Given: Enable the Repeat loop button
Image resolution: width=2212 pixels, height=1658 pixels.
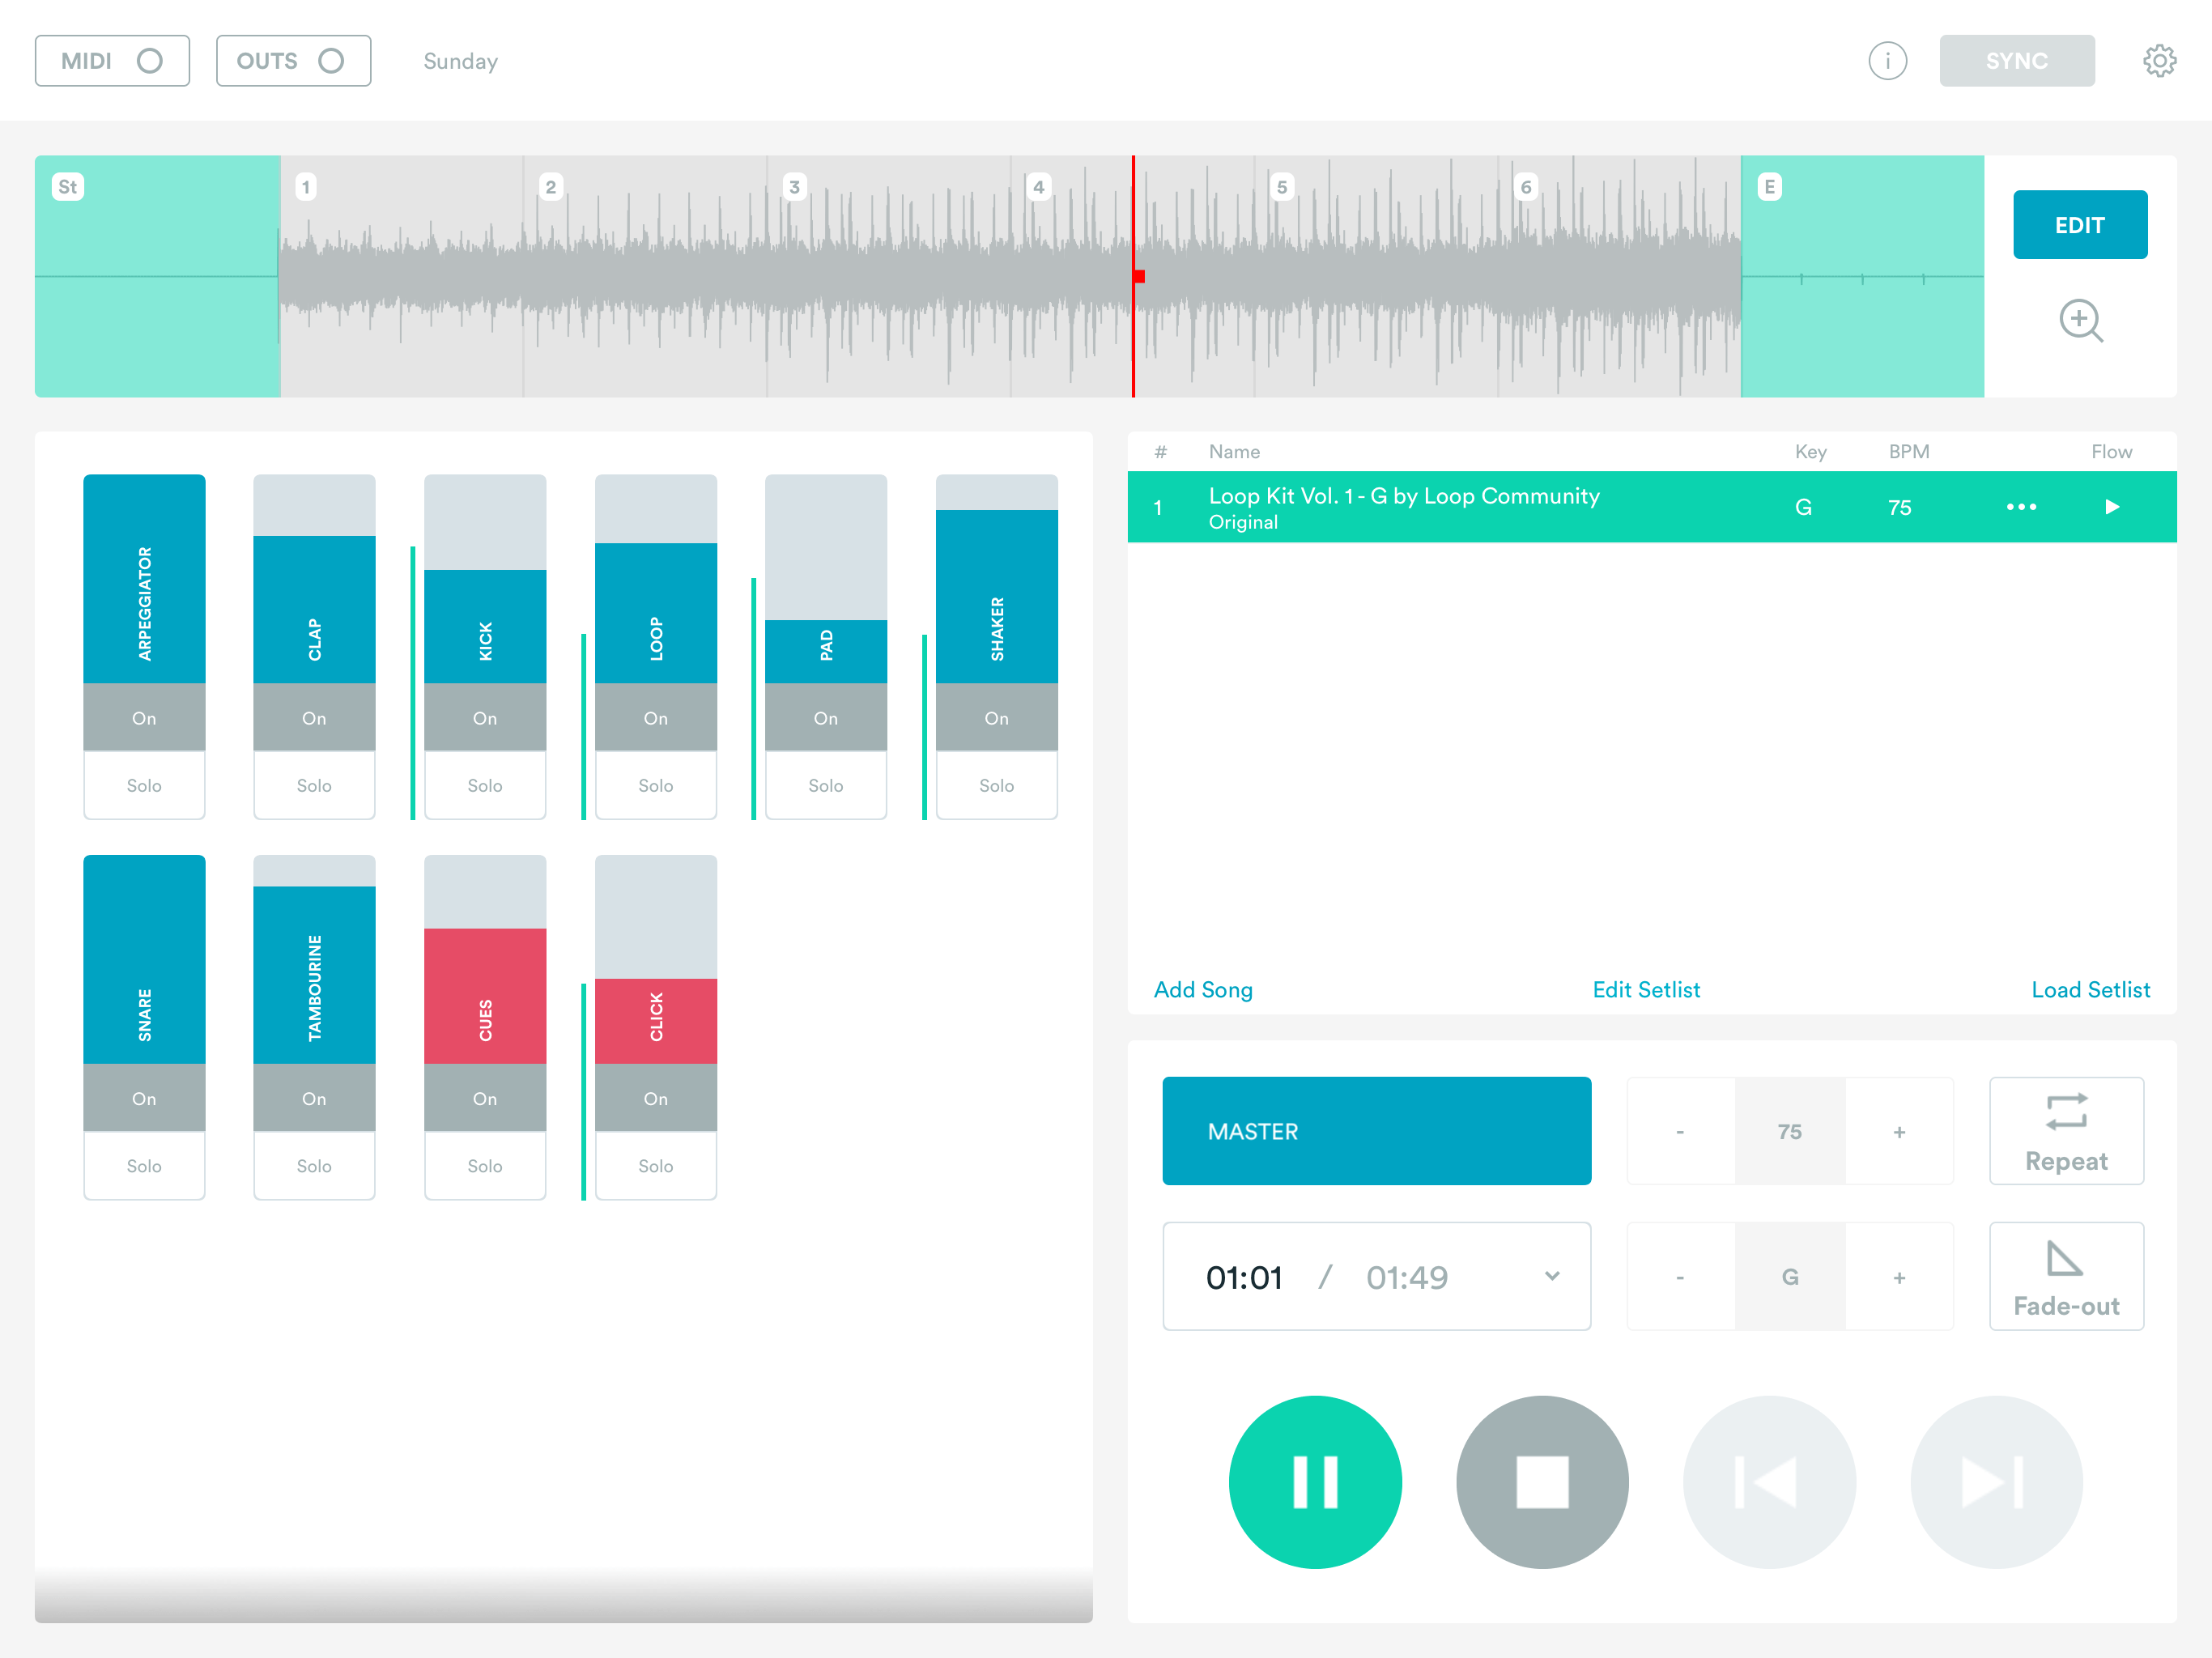Looking at the screenshot, I should pyautogui.click(x=2065, y=1131).
